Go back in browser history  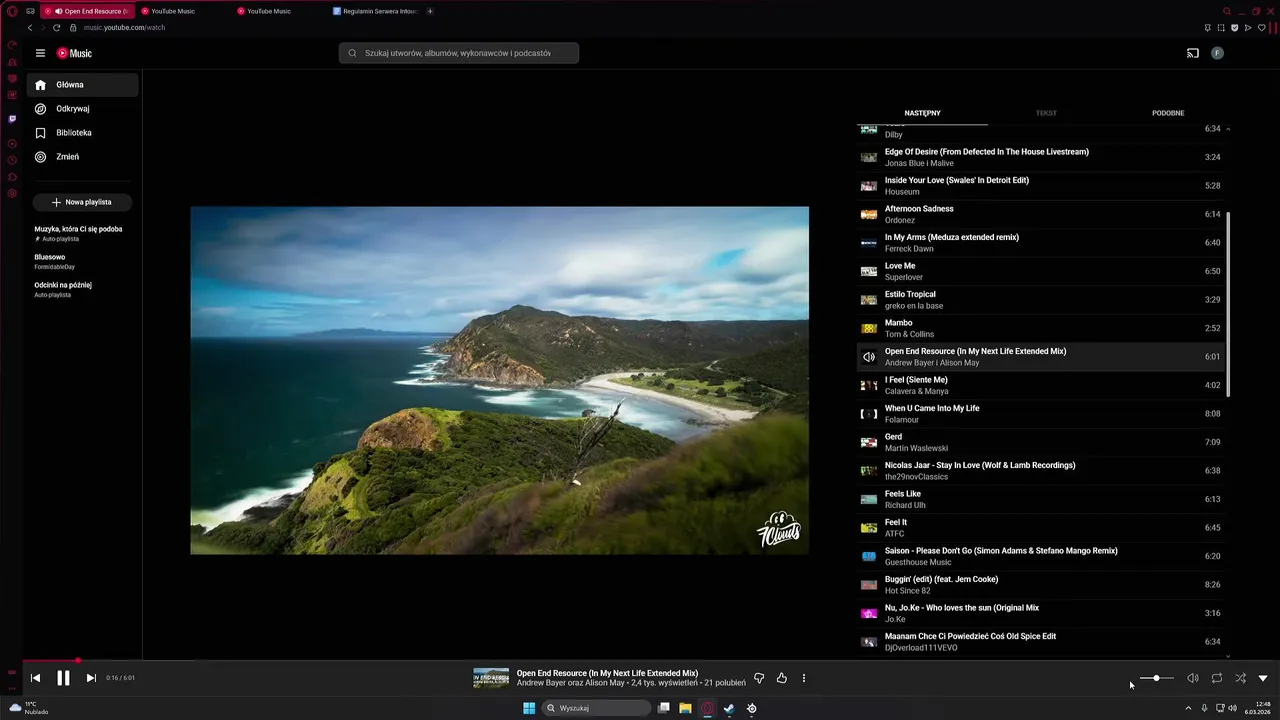30,28
